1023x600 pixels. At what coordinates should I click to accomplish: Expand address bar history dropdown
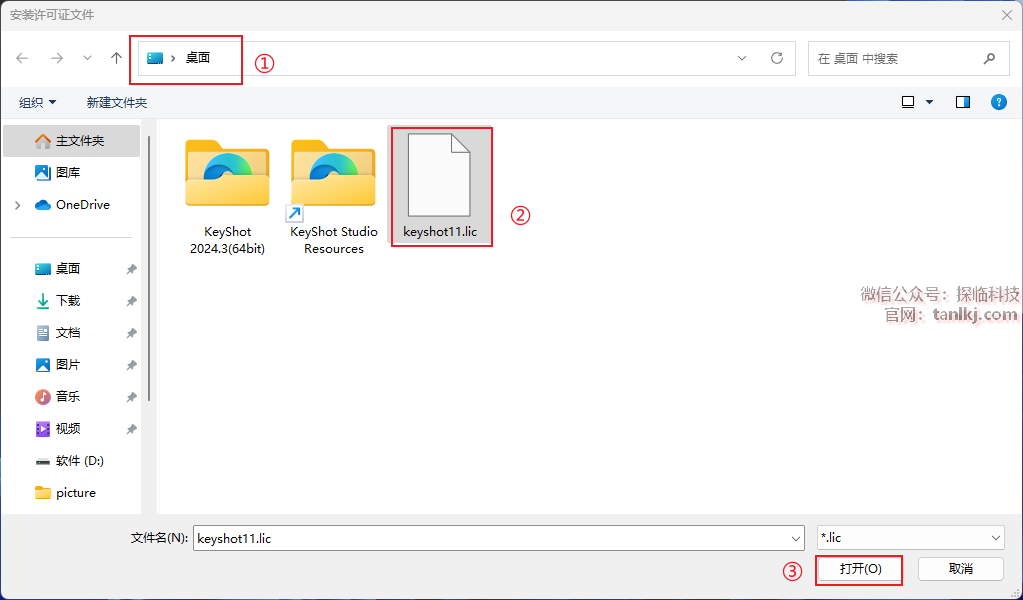pyautogui.click(x=742, y=58)
